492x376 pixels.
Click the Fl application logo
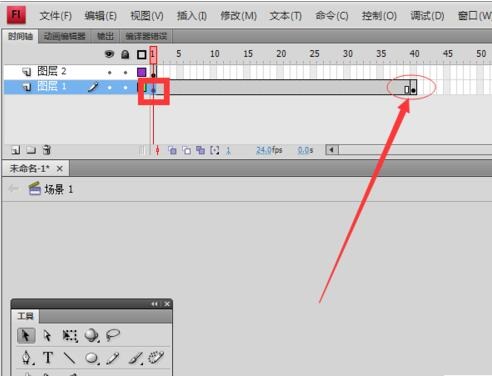coord(16,15)
